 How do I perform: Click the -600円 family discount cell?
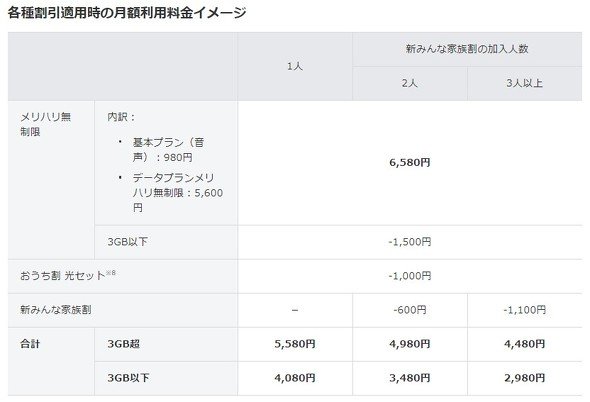[409, 310]
